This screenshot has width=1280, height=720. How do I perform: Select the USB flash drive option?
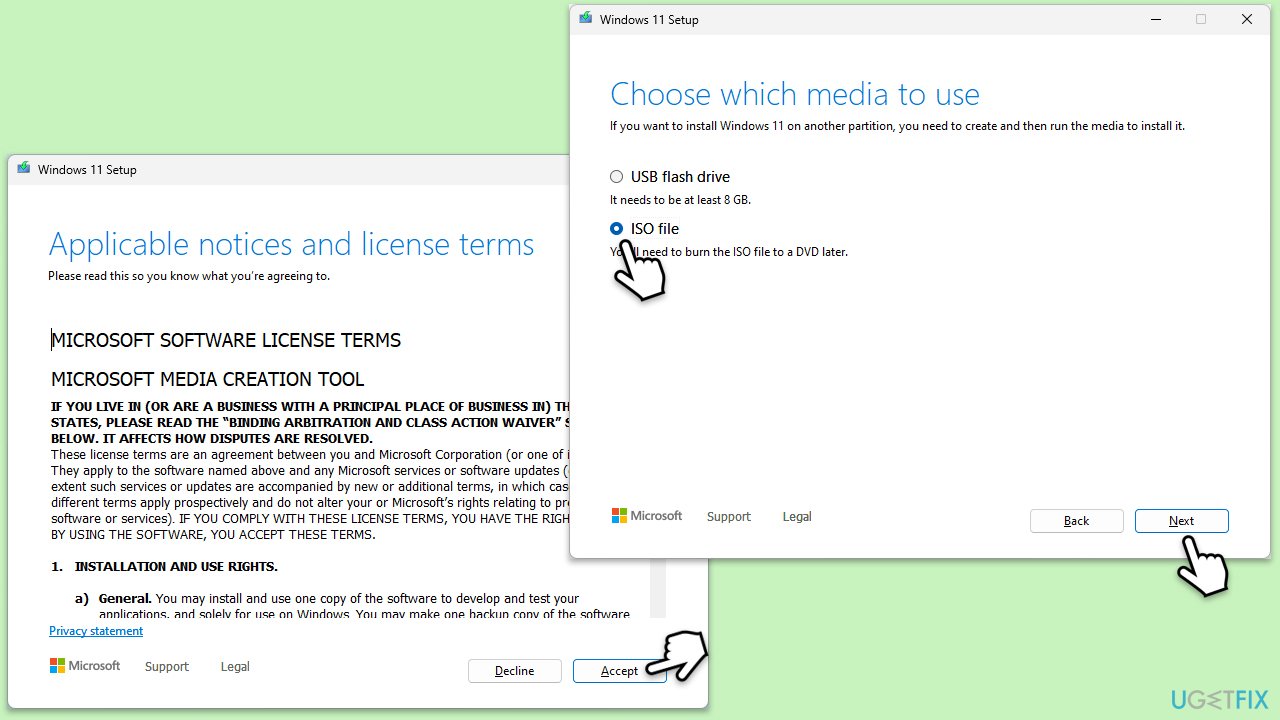click(x=617, y=177)
